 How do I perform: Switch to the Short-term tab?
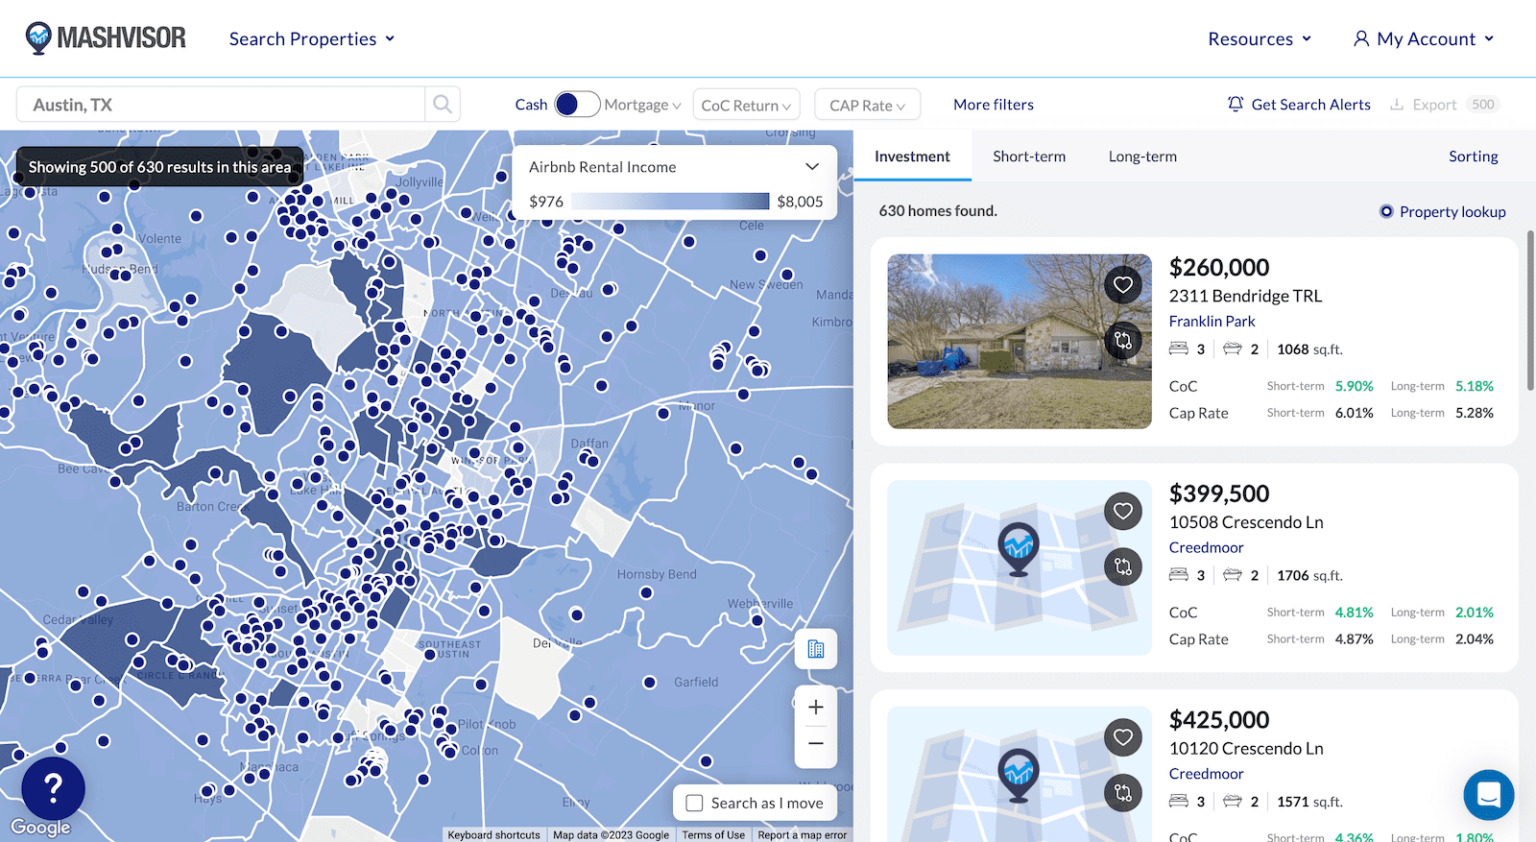point(1029,156)
